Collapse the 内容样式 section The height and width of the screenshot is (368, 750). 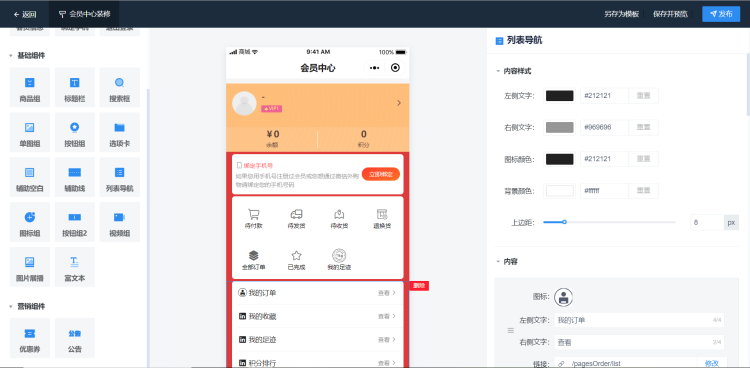[497, 71]
